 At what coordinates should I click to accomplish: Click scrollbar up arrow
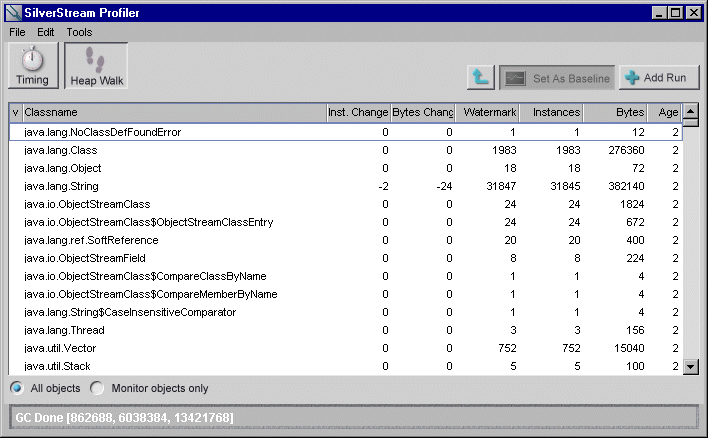(690, 111)
